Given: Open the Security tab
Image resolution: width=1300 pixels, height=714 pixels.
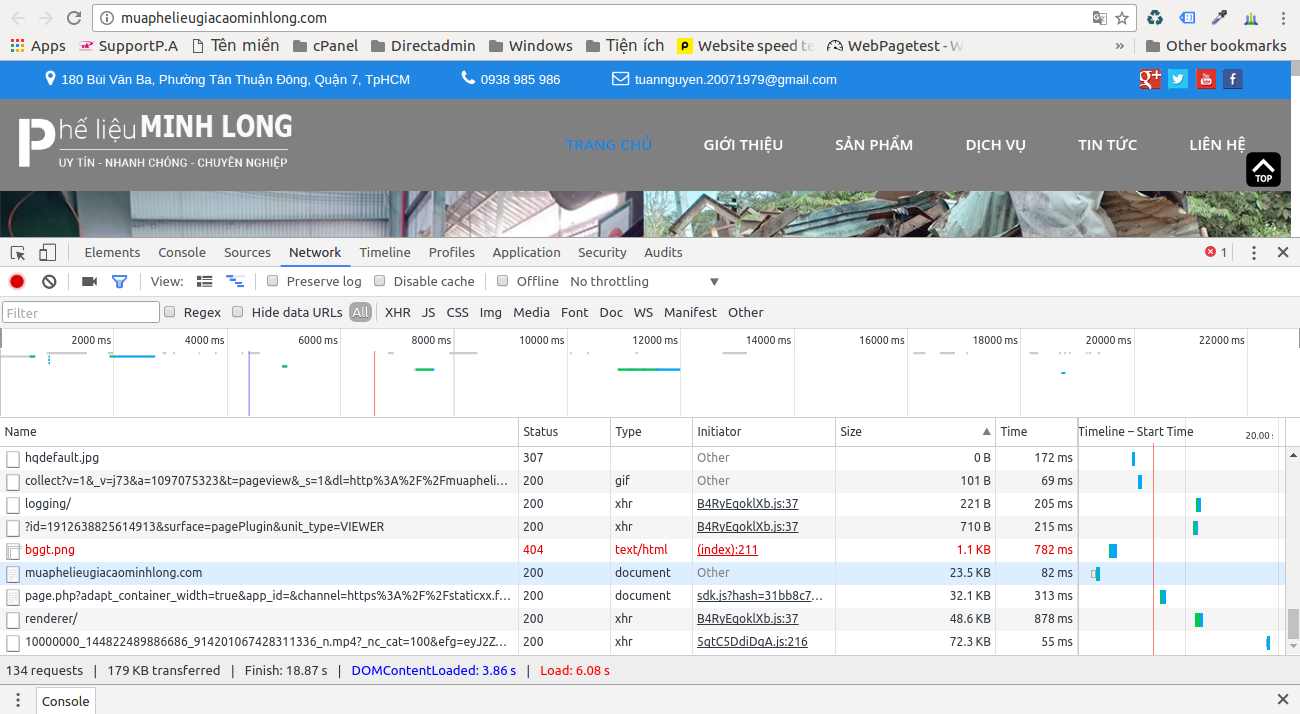Looking at the screenshot, I should (x=602, y=253).
